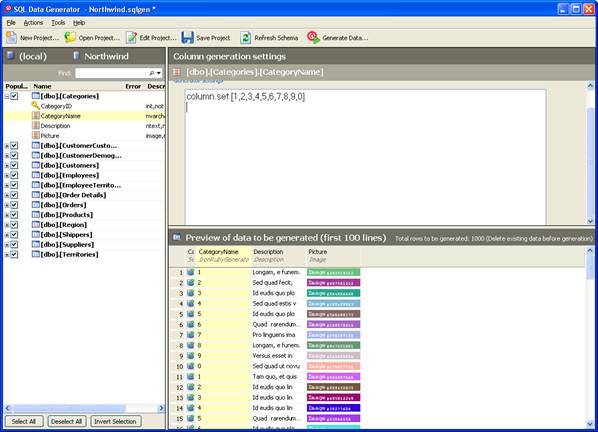
Task: Uncheck the [dbo].[Categories] populate checkbox
Action: tap(14, 96)
